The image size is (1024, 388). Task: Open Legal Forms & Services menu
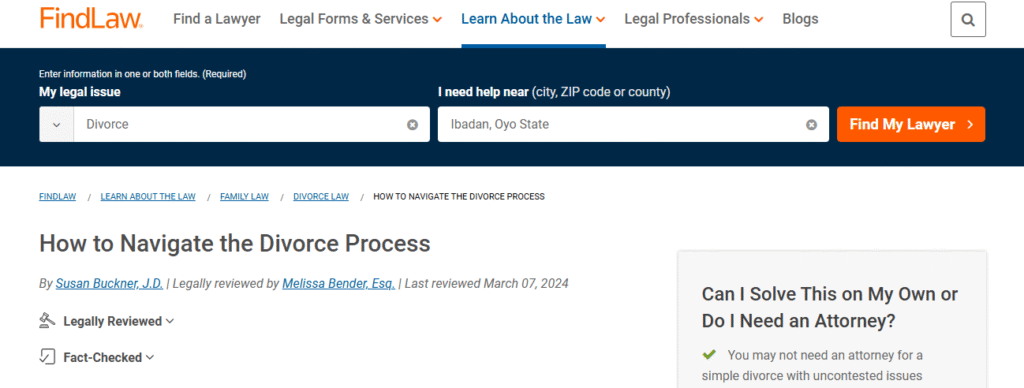click(360, 19)
